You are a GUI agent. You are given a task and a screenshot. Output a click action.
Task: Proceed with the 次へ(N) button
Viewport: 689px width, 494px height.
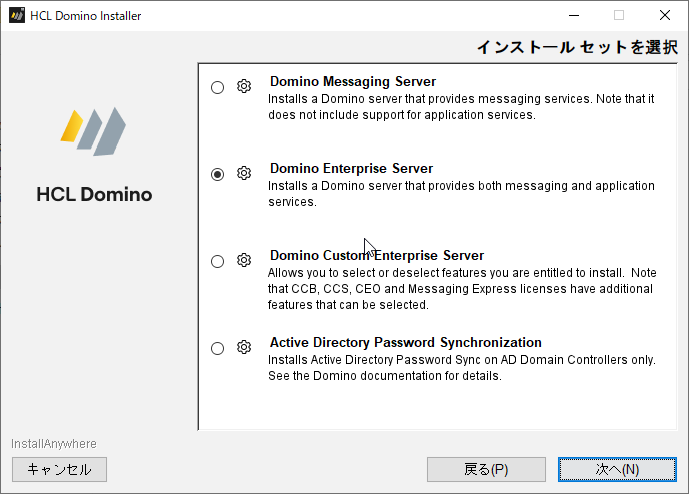click(x=617, y=469)
